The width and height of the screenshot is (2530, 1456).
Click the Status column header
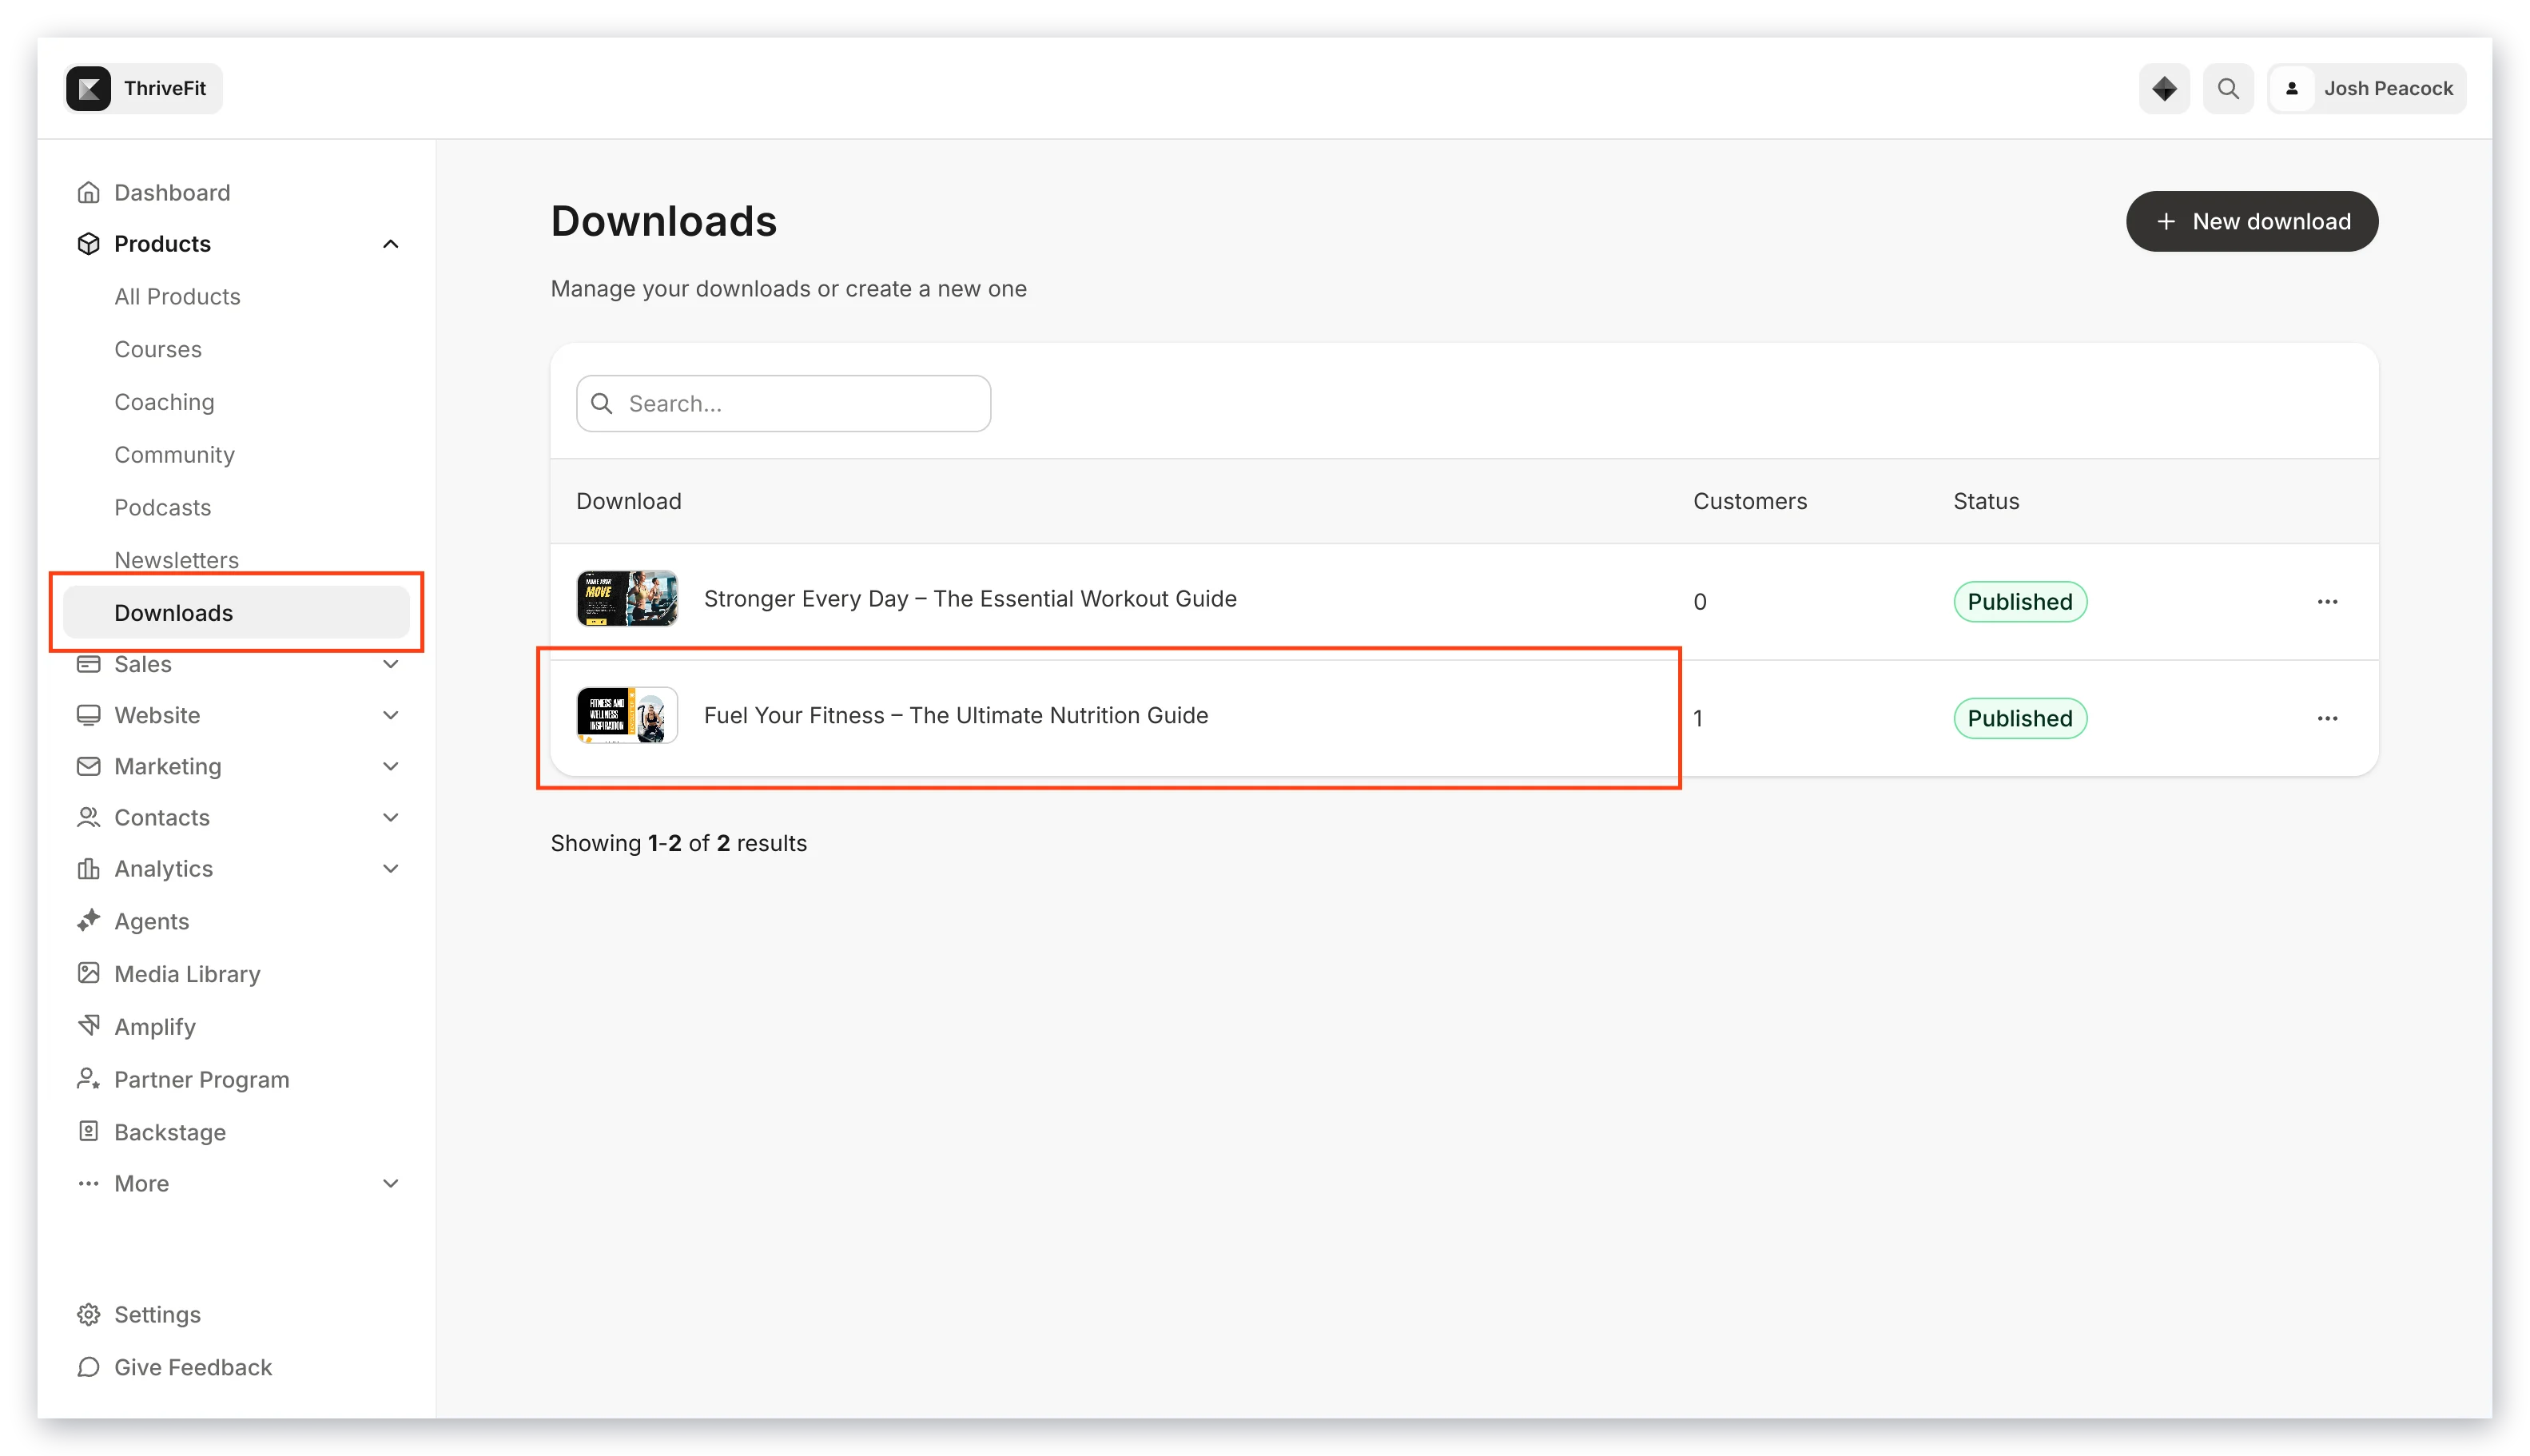pyautogui.click(x=1985, y=501)
